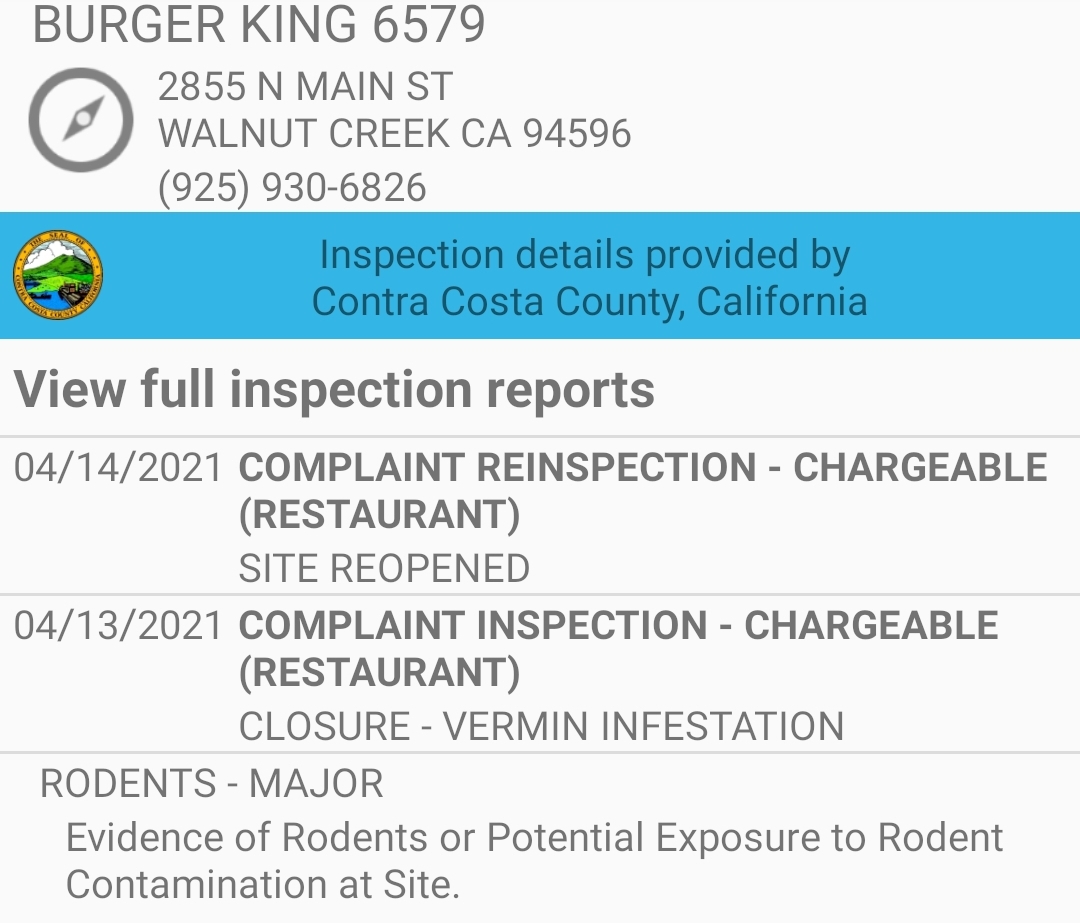Viewport: 1080px width, 923px height.
Task: Select the WALNUT CREEK CA 94596 line
Action: 395,134
